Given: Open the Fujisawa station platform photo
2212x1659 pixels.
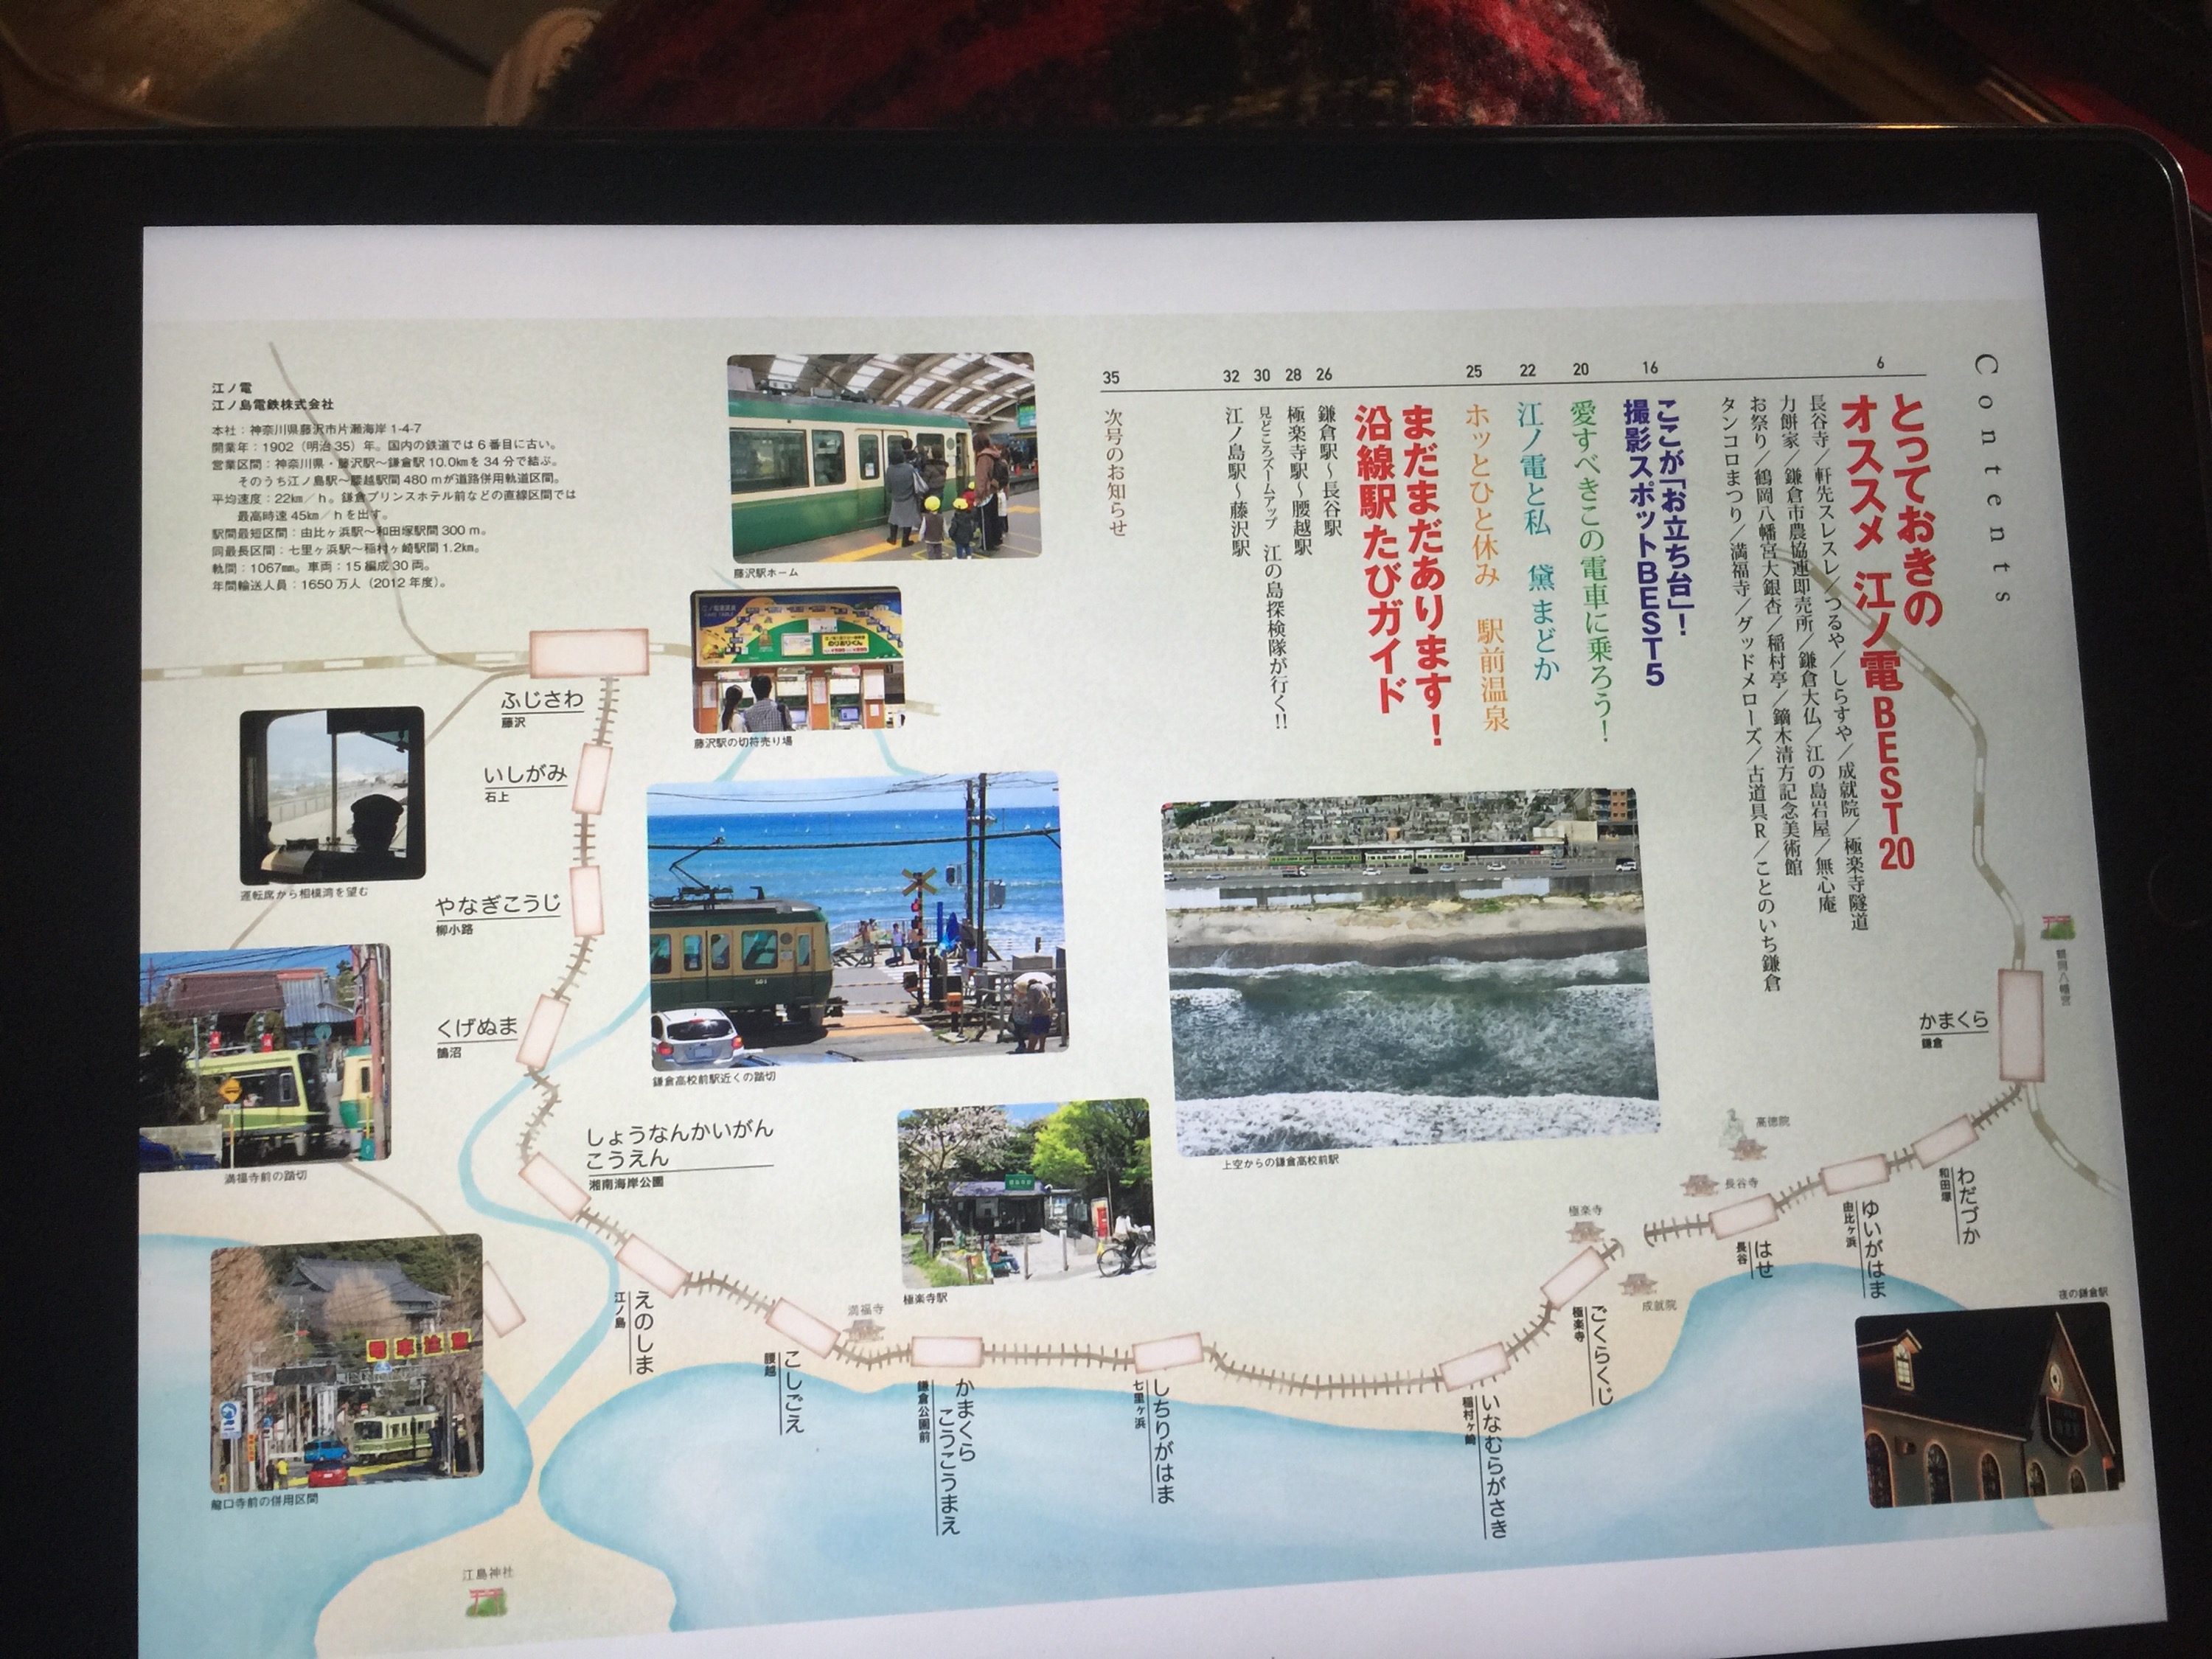Looking at the screenshot, I should point(882,456).
